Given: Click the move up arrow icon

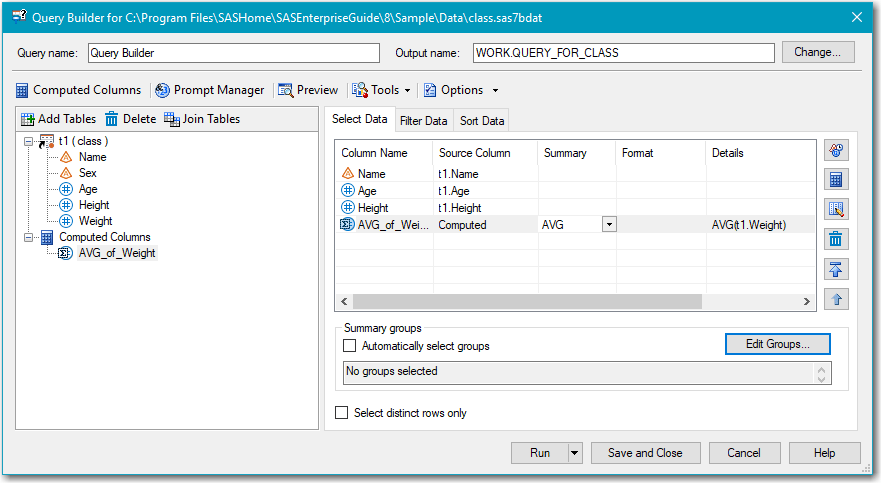Looking at the screenshot, I should [x=836, y=298].
